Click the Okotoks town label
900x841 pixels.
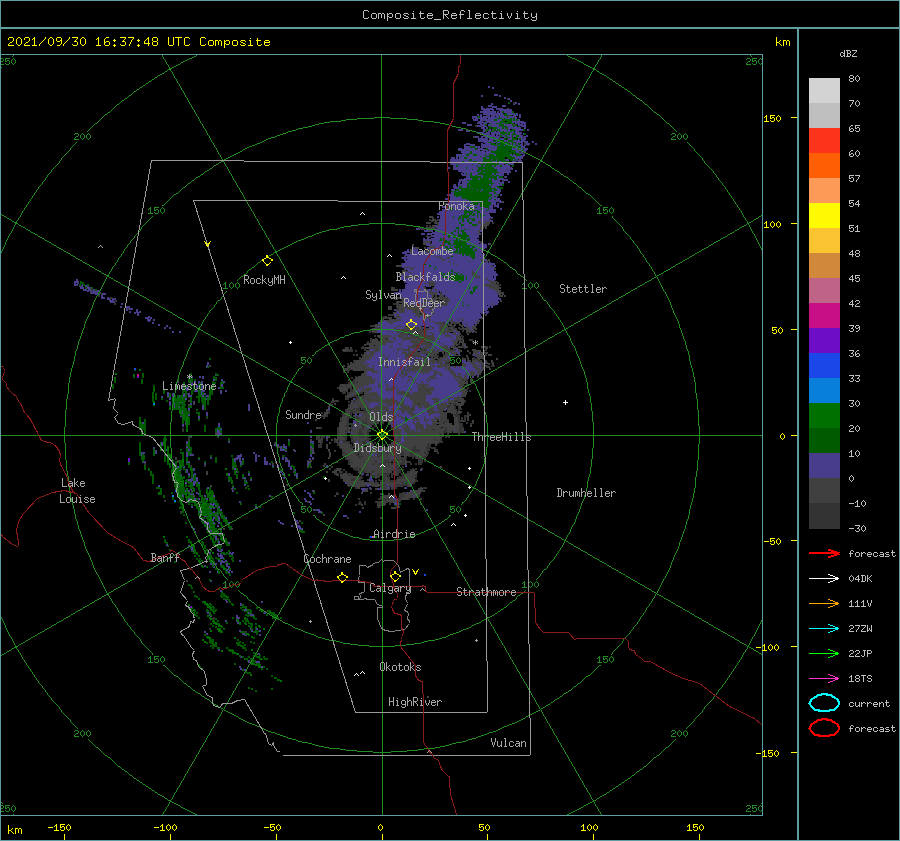click(400, 667)
